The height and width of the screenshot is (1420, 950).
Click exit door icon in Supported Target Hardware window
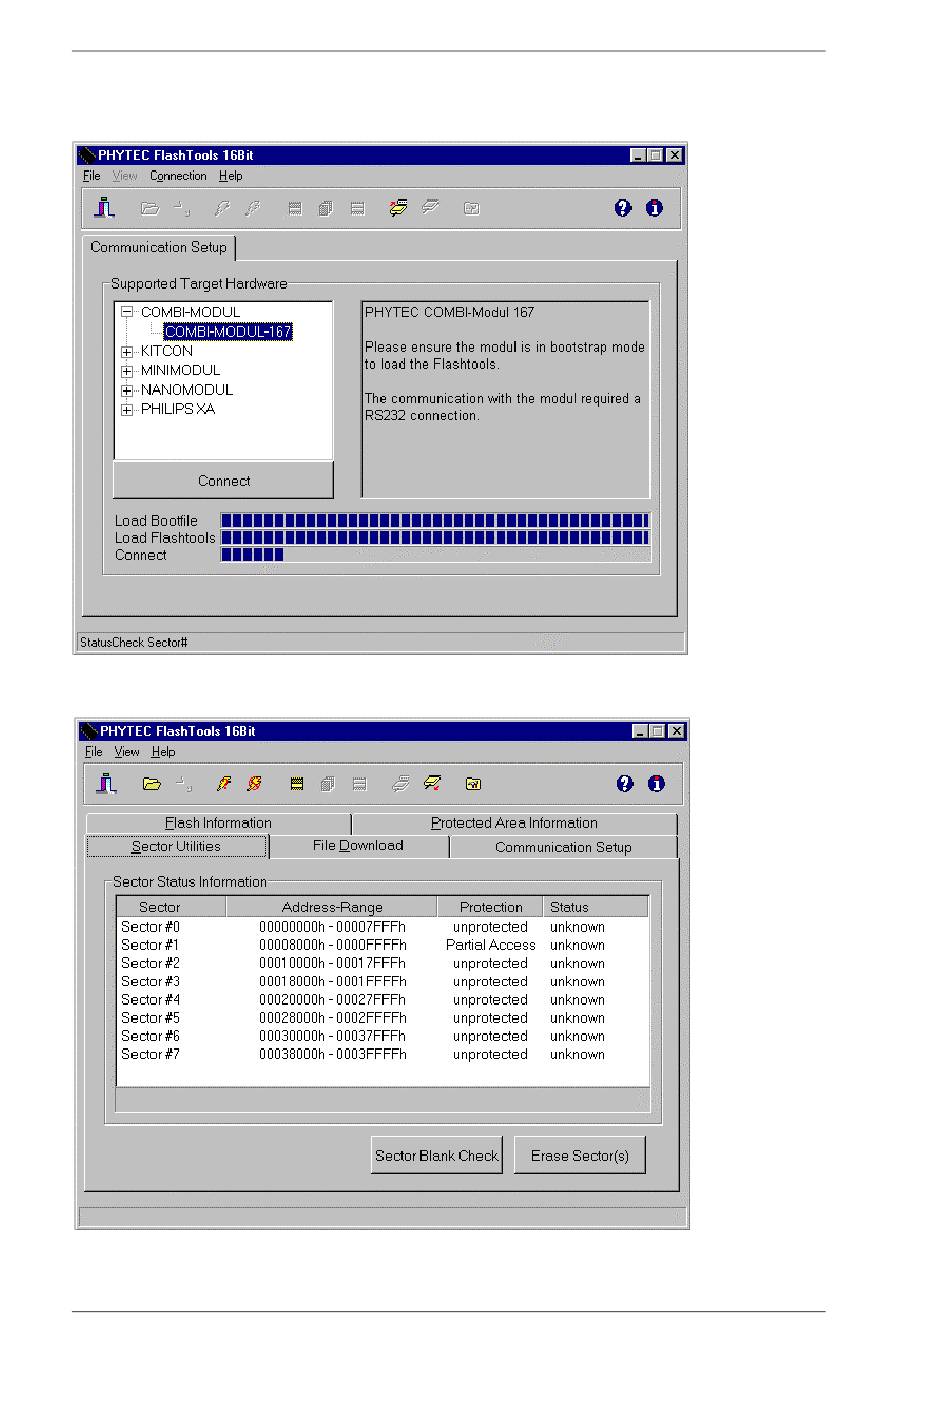pyautogui.click(x=105, y=208)
